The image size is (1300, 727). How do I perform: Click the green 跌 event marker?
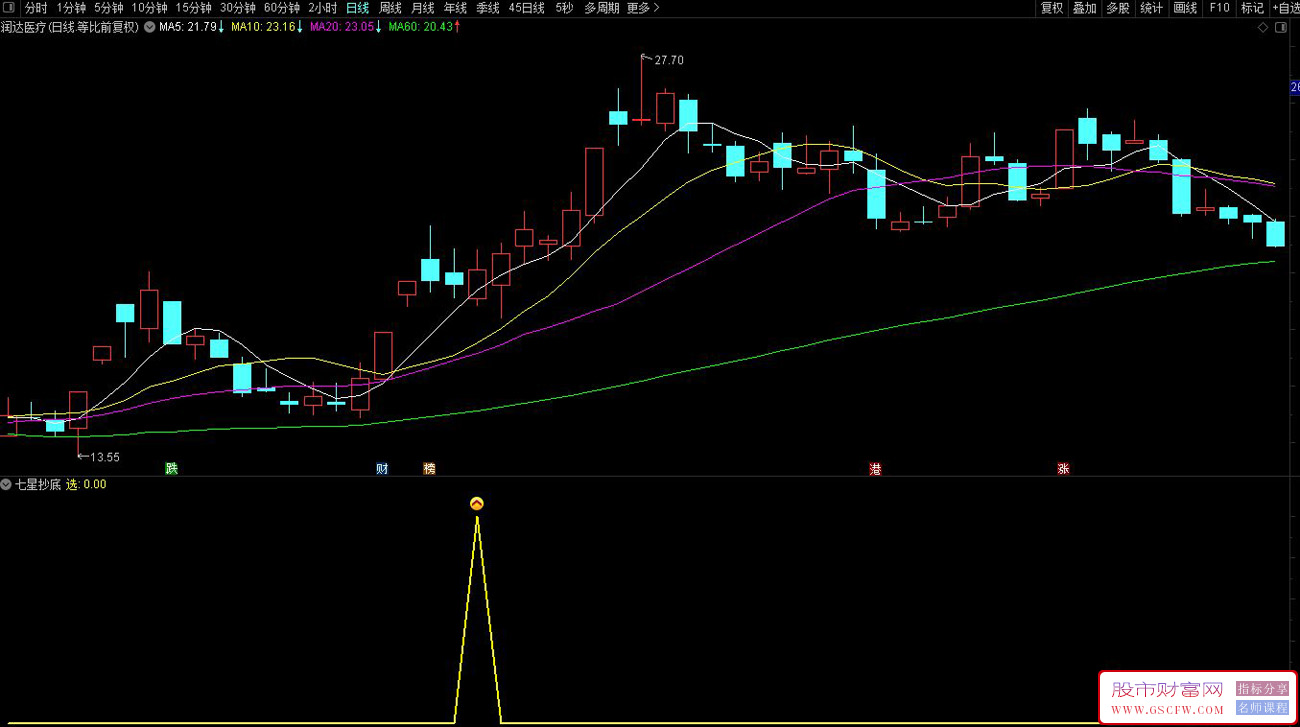[172, 468]
